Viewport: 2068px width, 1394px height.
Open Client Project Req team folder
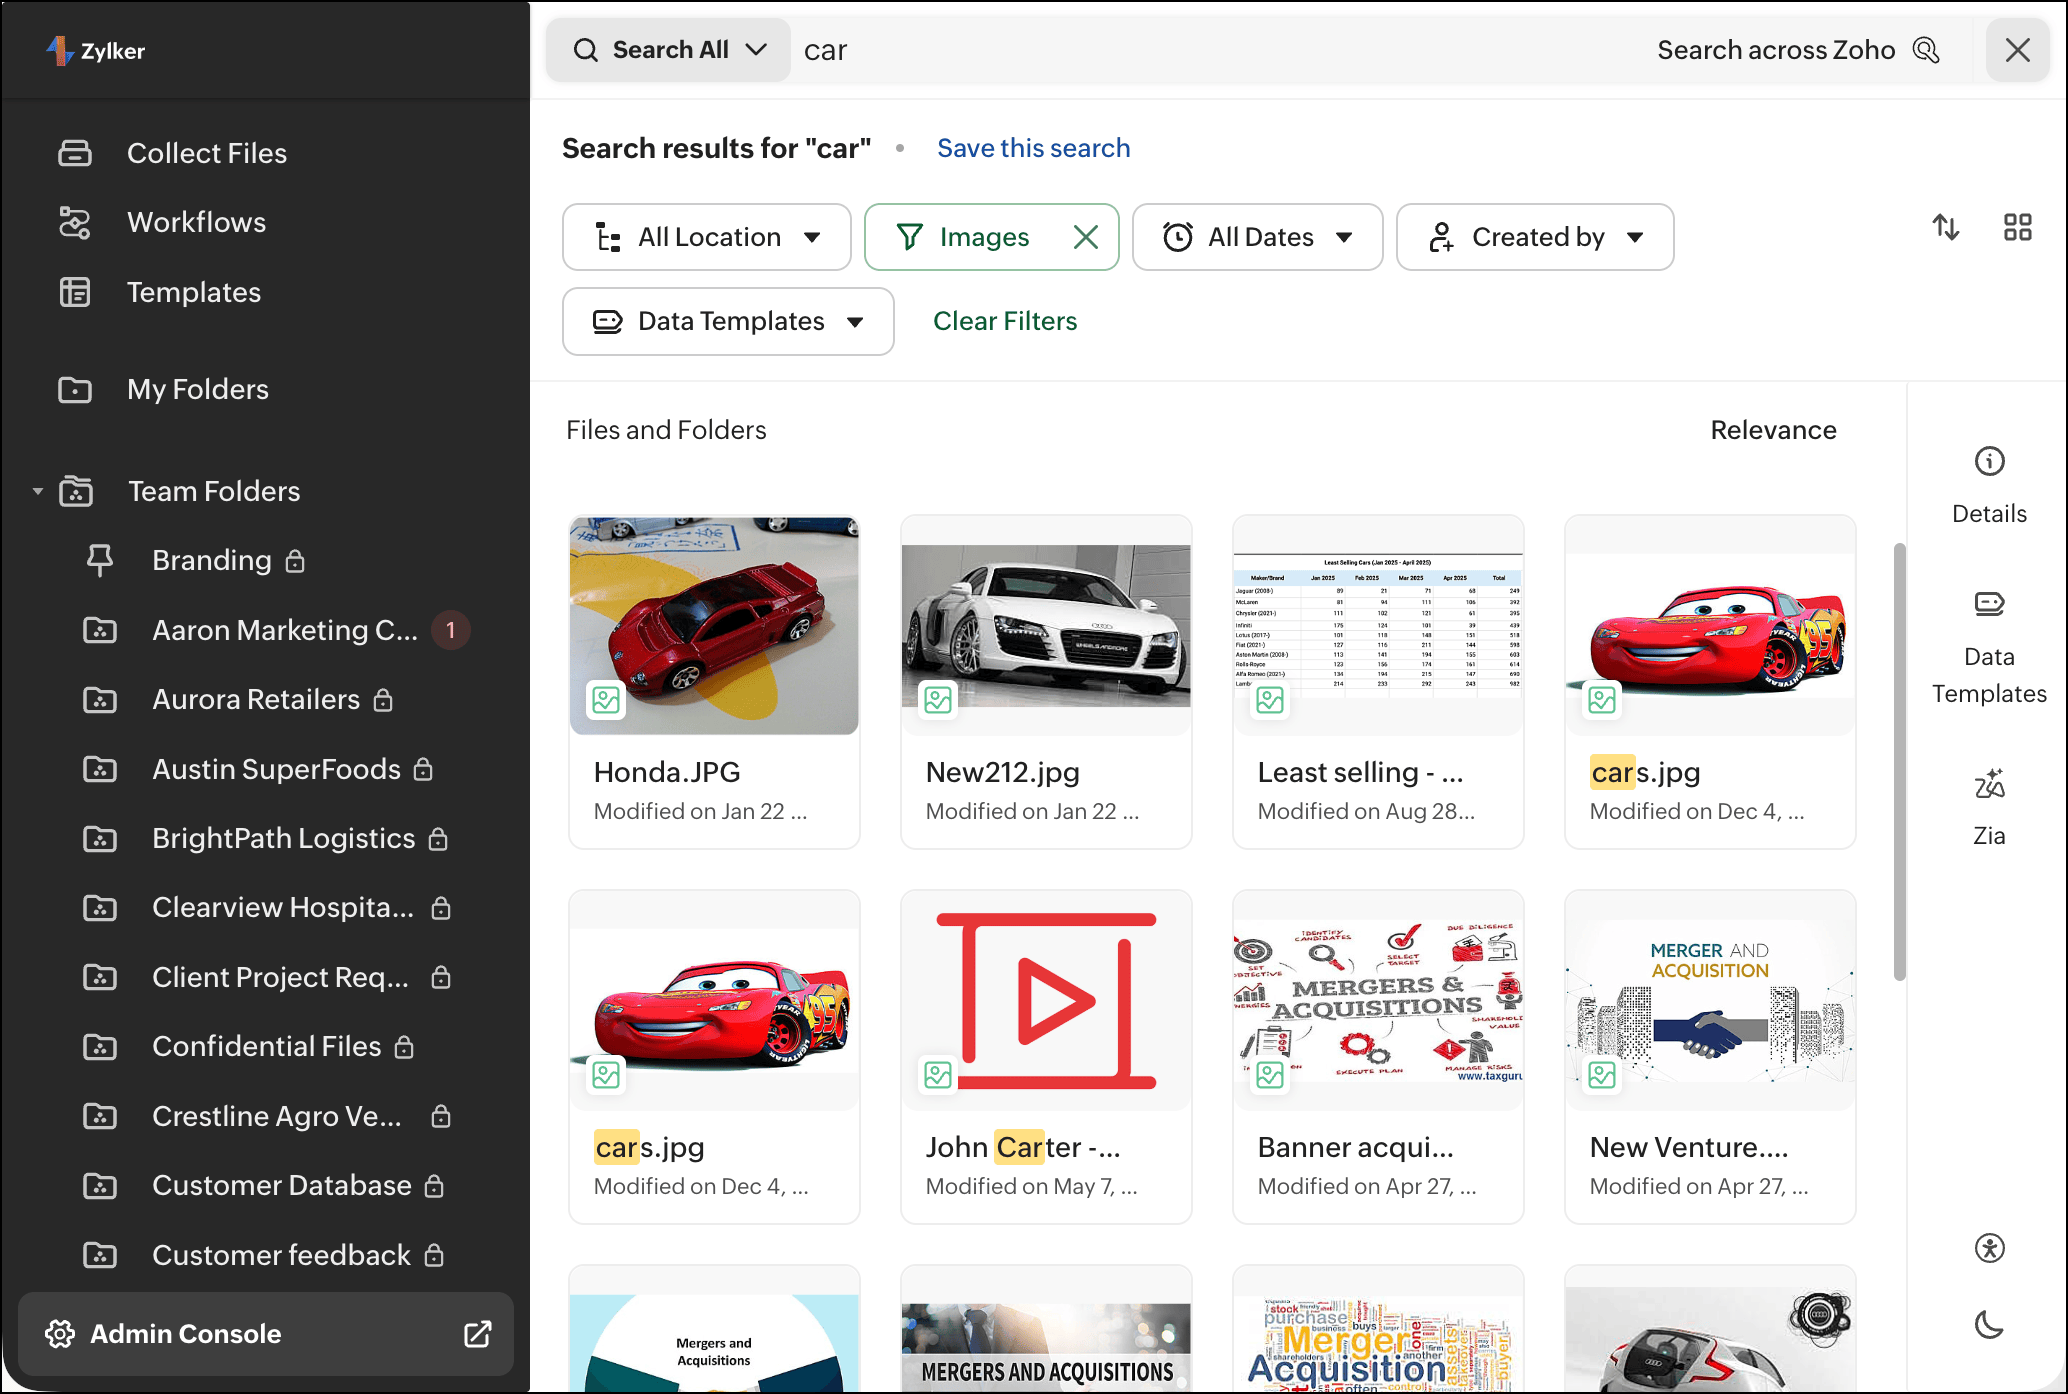(x=280, y=977)
